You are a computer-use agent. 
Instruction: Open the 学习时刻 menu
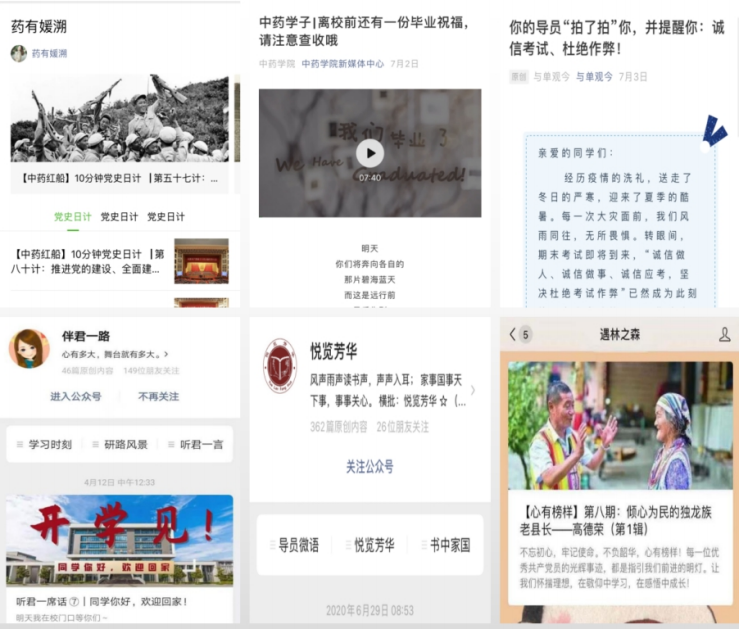tap(44, 444)
